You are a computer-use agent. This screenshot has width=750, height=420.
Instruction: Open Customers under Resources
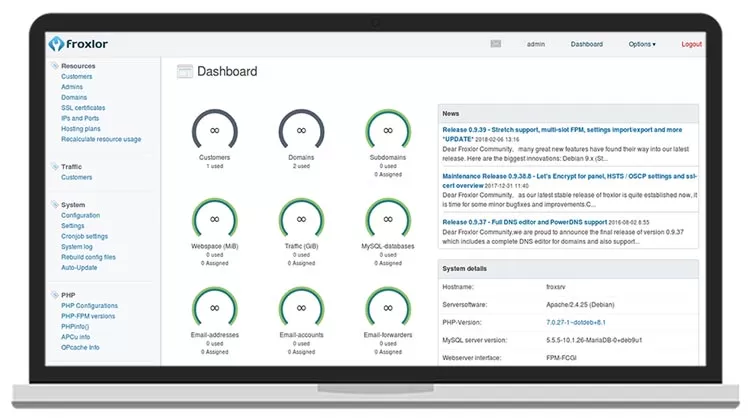[x=77, y=77]
